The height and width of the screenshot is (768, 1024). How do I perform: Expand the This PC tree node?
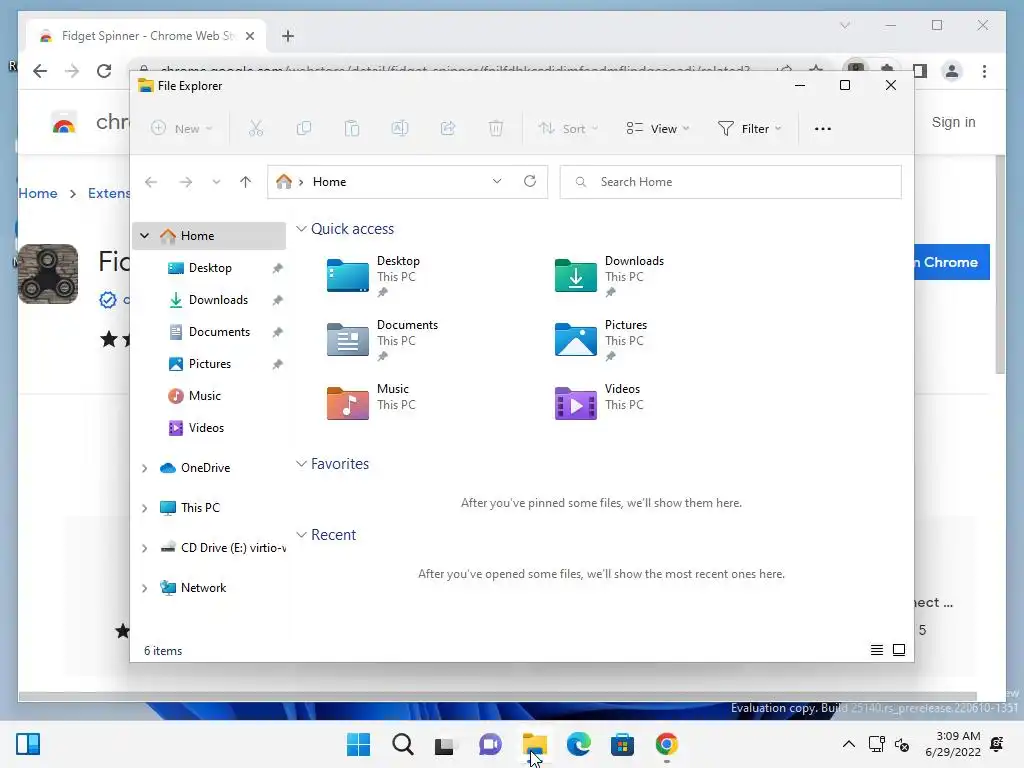pos(145,508)
